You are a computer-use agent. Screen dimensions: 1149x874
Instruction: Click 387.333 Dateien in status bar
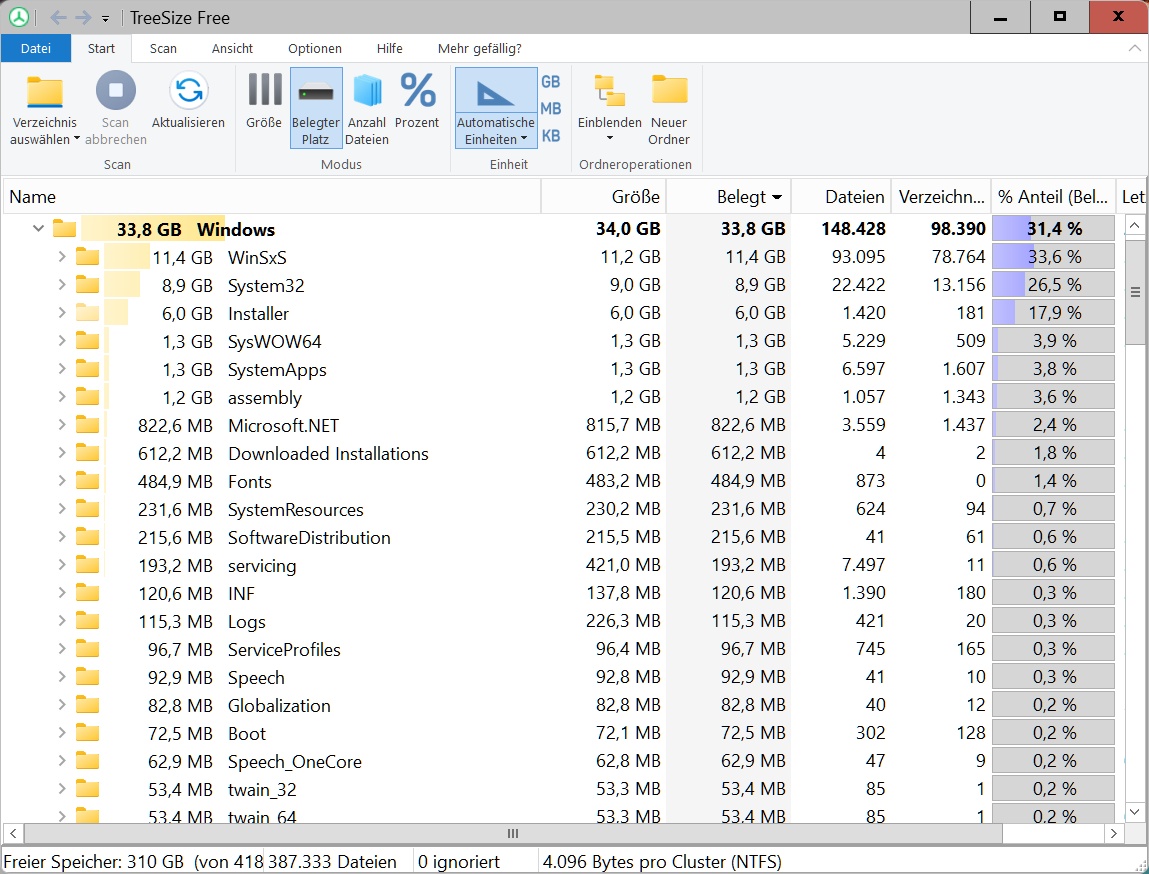click(x=332, y=862)
